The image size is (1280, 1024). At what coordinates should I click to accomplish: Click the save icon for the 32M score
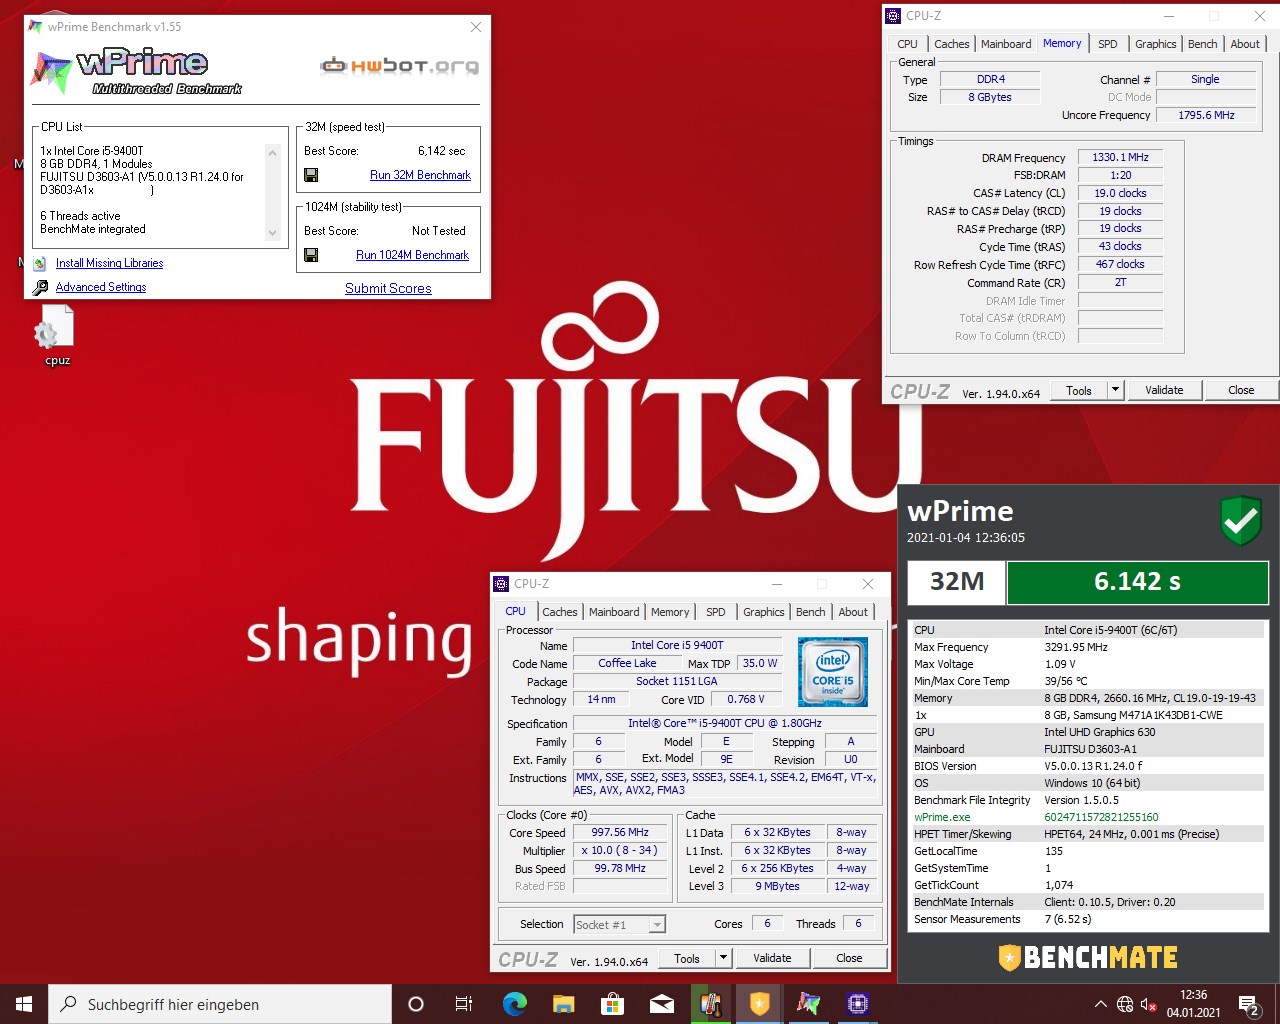[311, 175]
